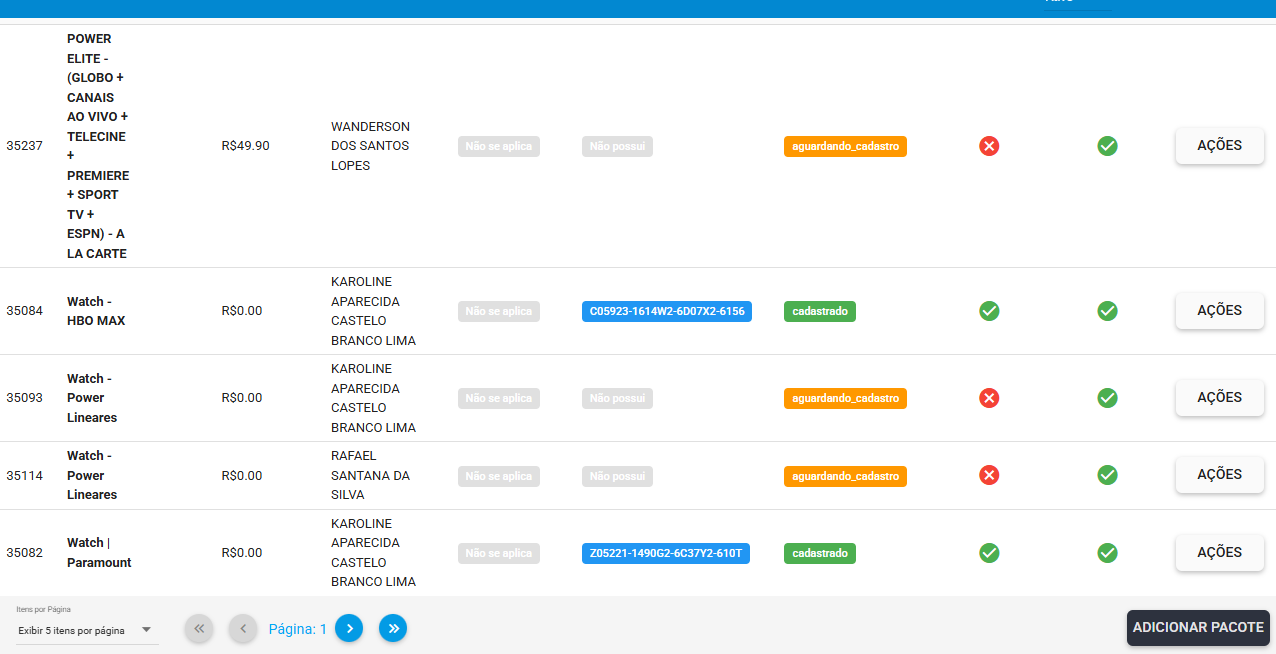This screenshot has width=1276, height=654.
Task: Click KAROLINE APARECIDA name in row 35082
Action: tap(373, 553)
